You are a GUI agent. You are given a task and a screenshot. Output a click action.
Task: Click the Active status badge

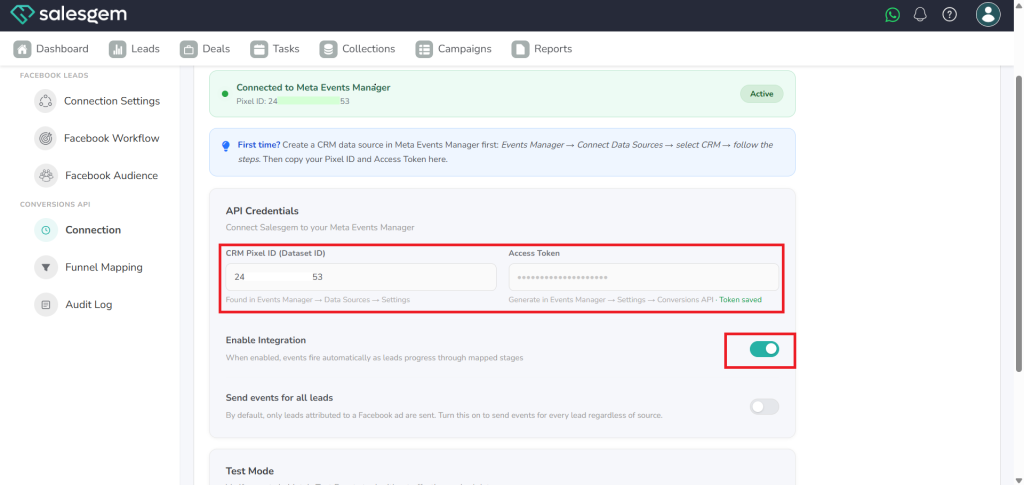pyautogui.click(x=761, y=94)
